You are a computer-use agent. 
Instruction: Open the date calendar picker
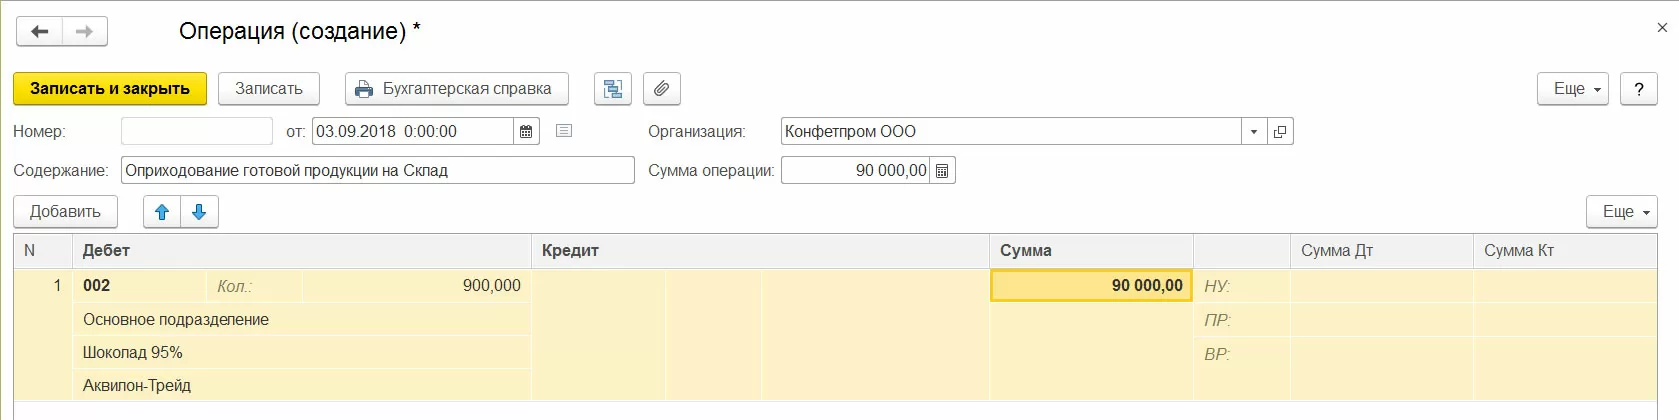pos(526,132)
